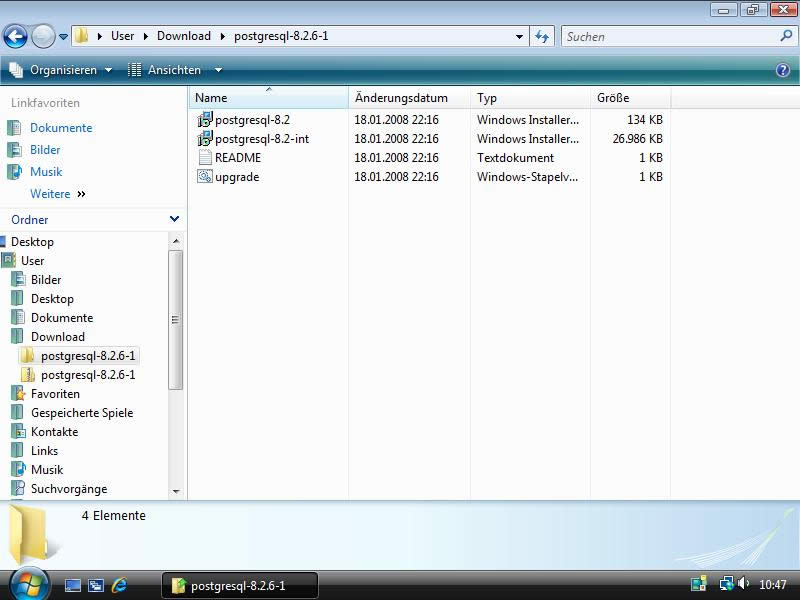Click postgresql-8.2.6-1 taskbar button

pos(240,585)
